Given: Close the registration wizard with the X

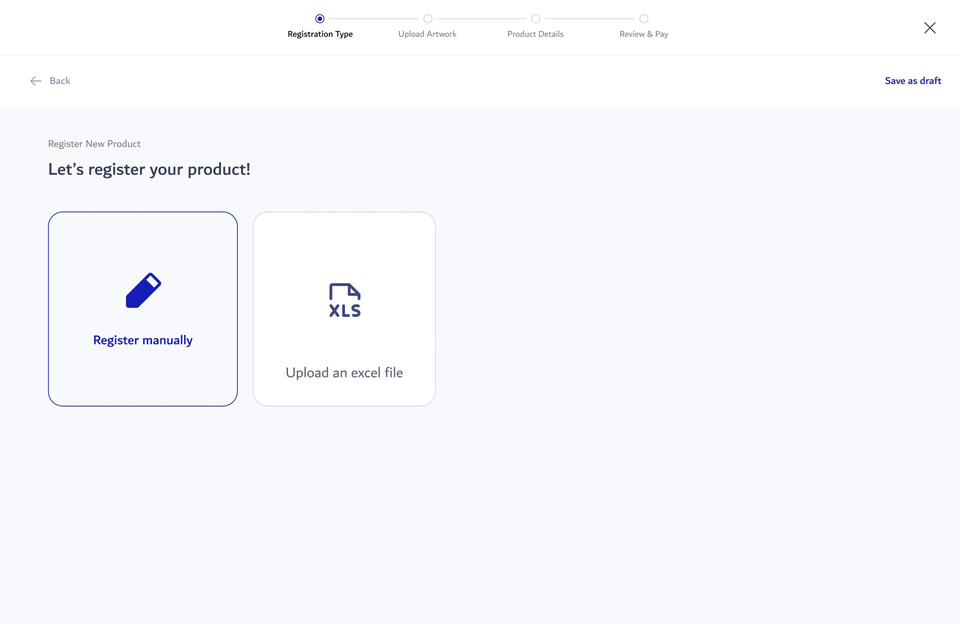Looking at the screenshot, I should [x=929, y=28].
